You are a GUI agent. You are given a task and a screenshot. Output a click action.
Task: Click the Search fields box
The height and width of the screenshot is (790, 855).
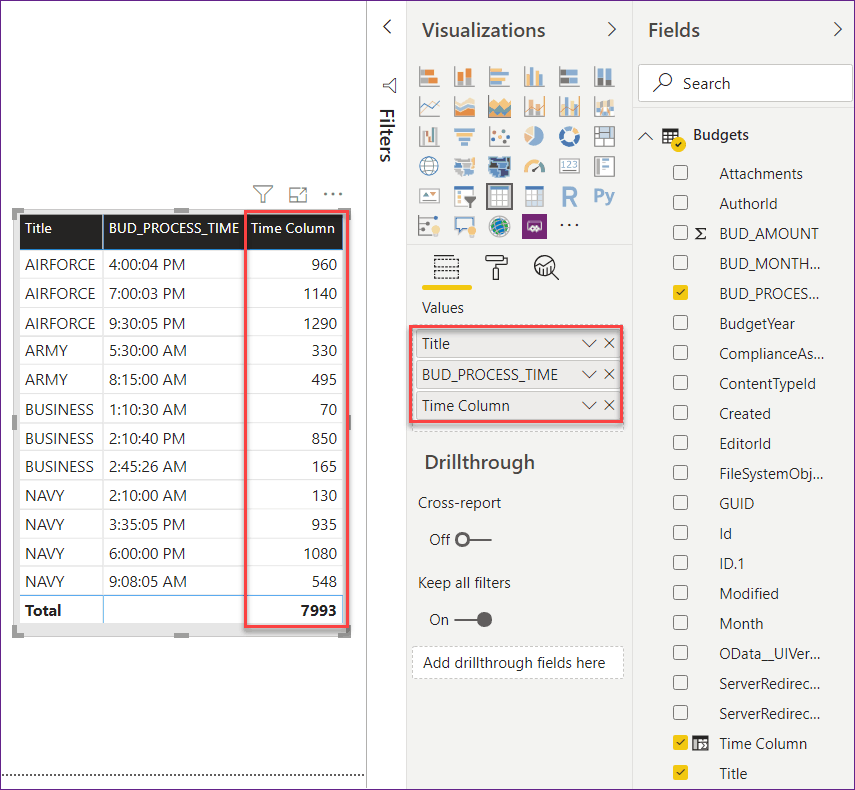pos(745,83)
